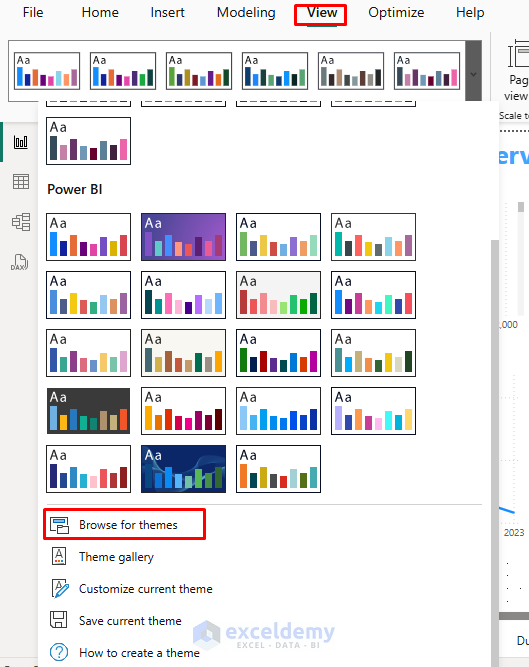Apply the dark gray background theme

[x=88, y=411]
